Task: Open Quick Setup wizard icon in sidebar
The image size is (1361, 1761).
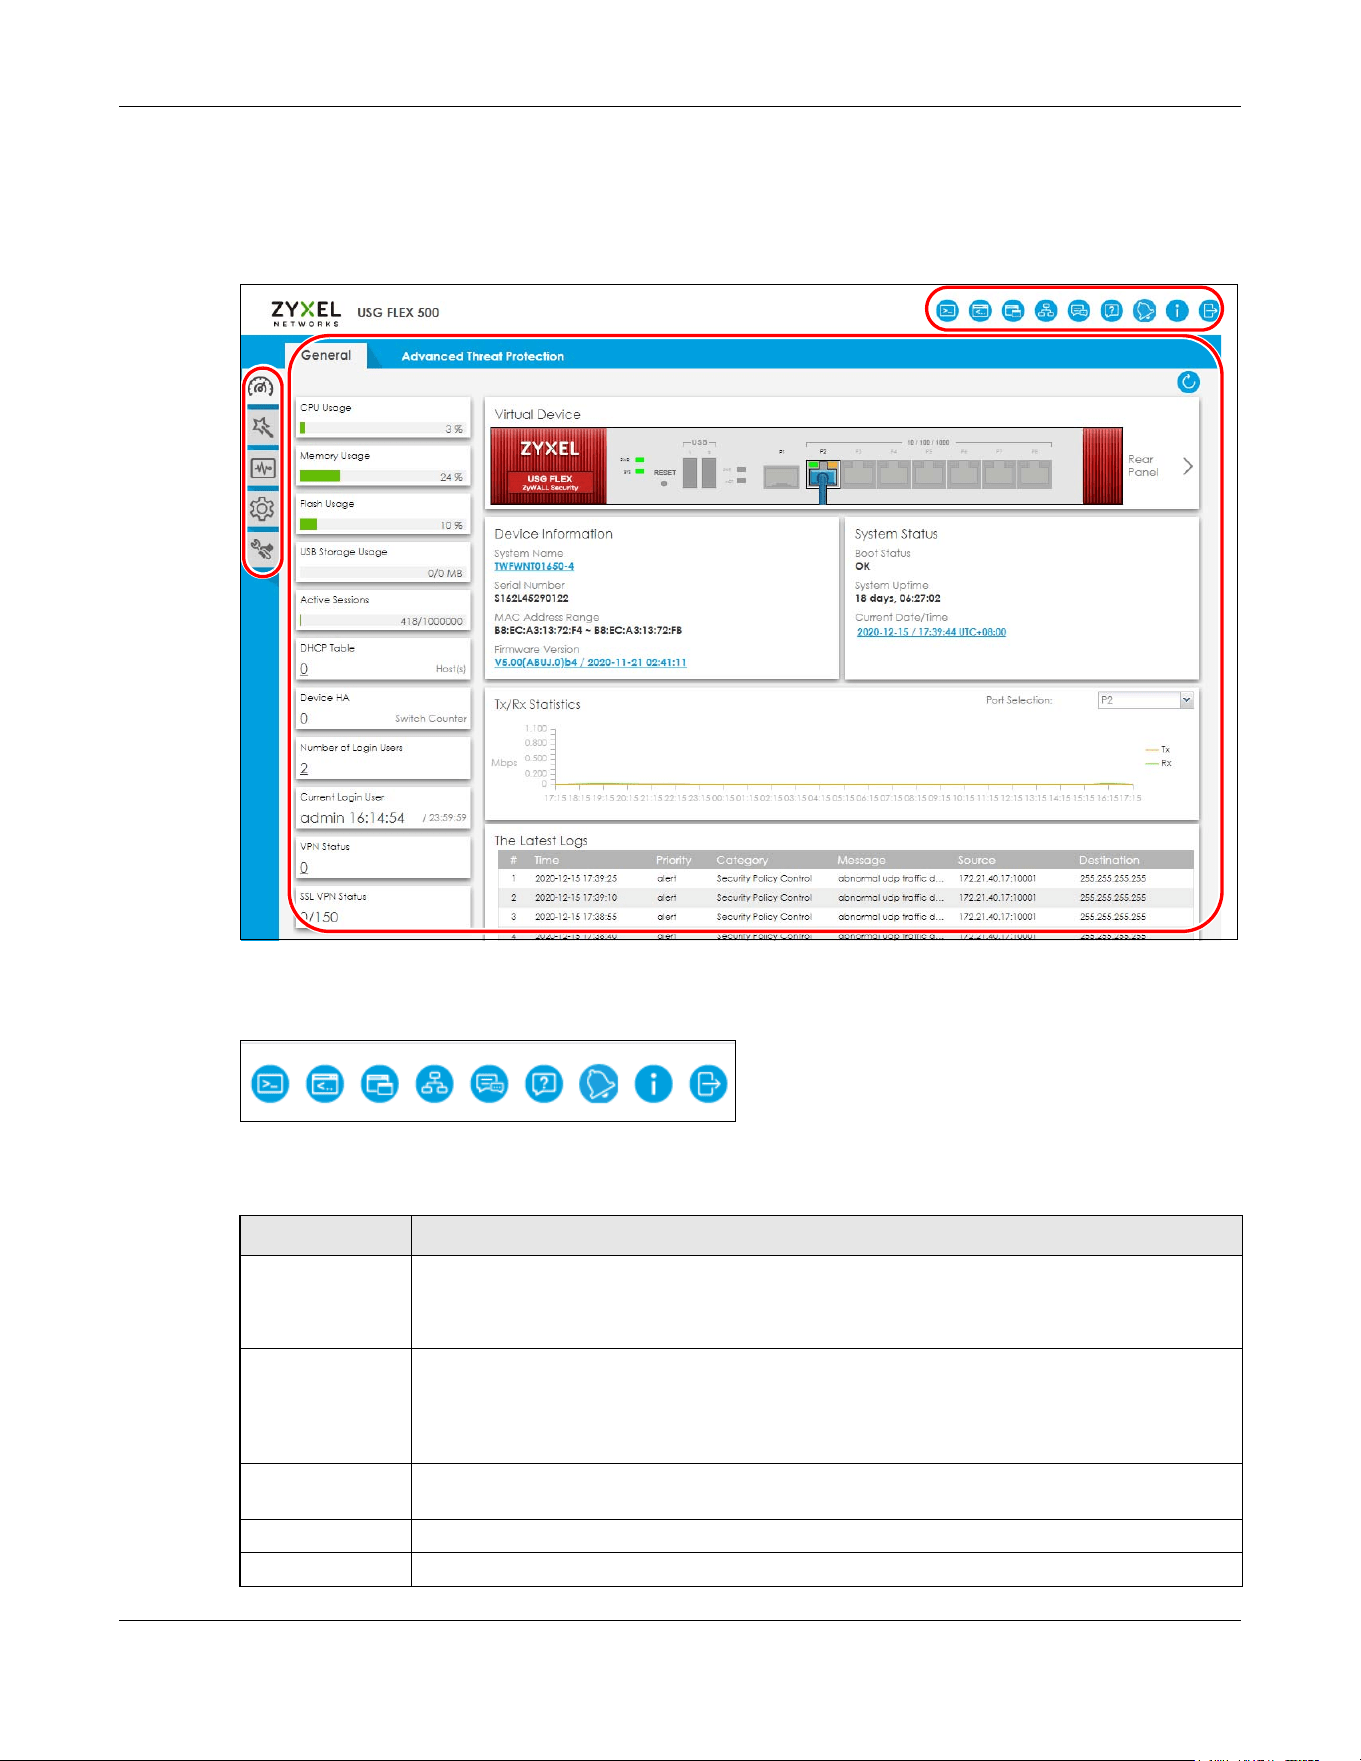Action: tap(262, 427)
